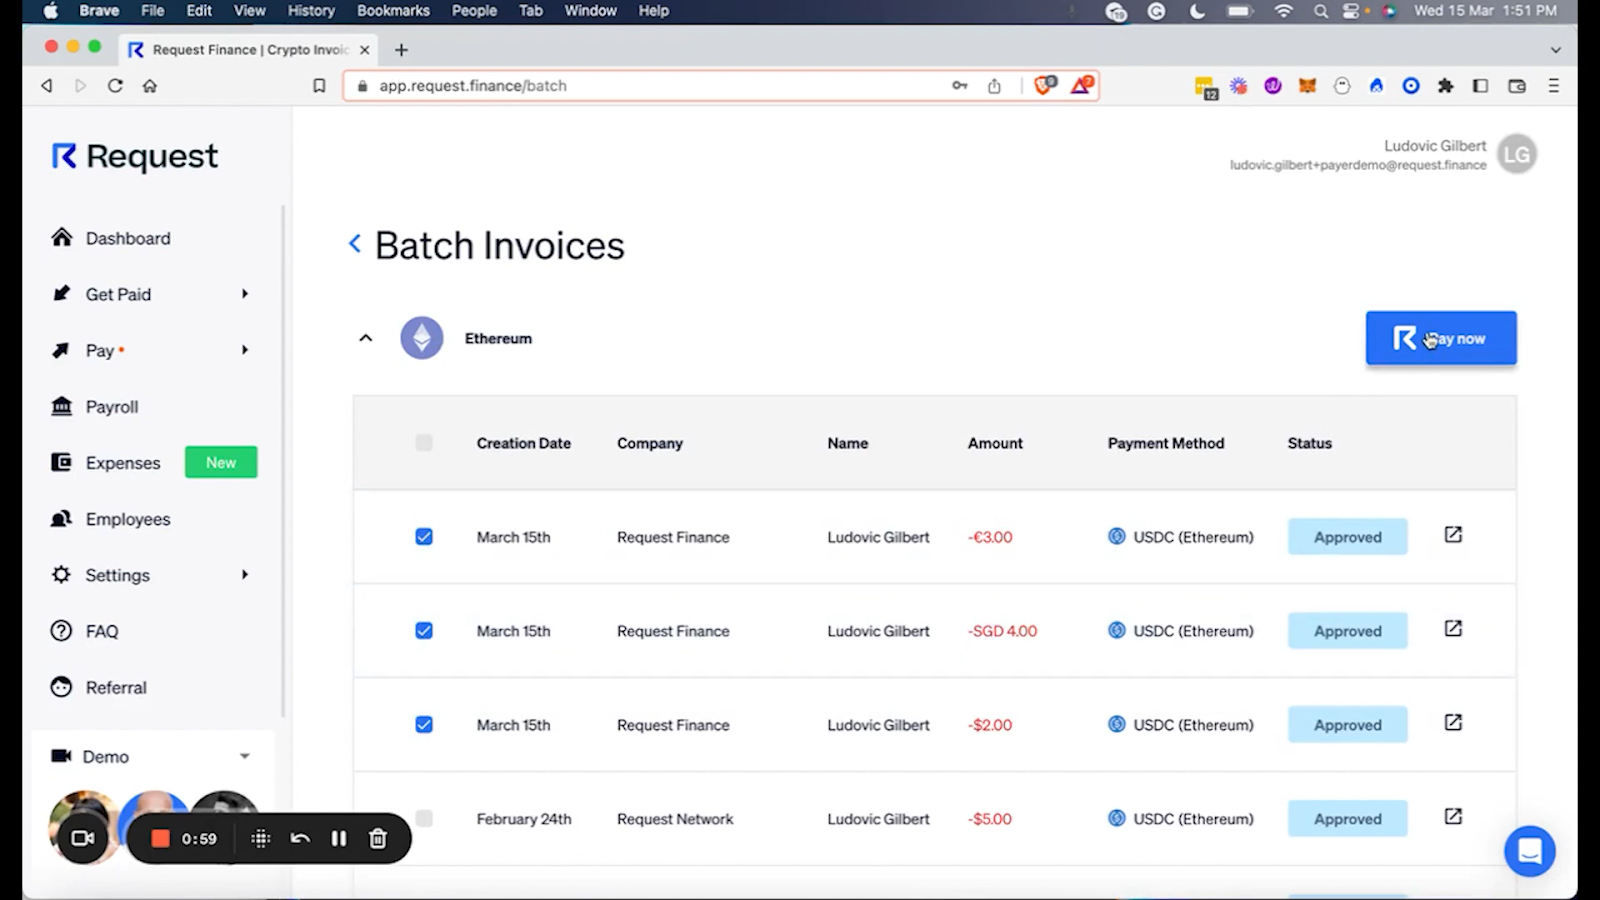The height and width of the screenshot is (900, 1600).
Task: Restart the recording with the undo arrow
Action: pyautogui.click(x=300, y=838)
